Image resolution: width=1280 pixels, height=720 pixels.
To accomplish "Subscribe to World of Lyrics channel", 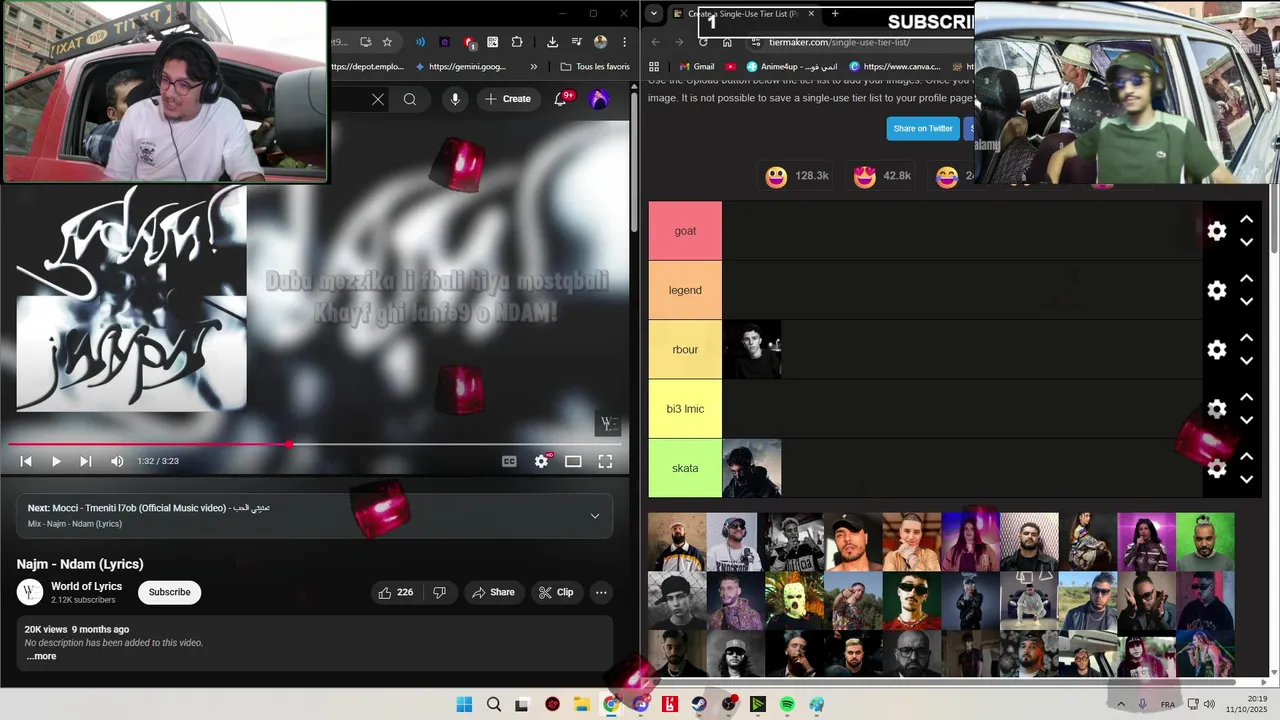I will pos(170,592).
